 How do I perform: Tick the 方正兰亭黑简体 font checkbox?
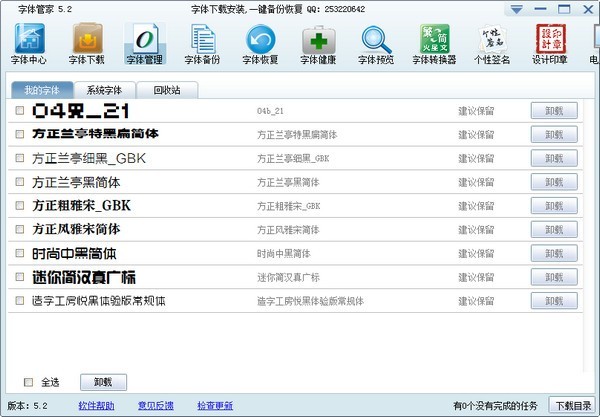[x=20, y=182]
